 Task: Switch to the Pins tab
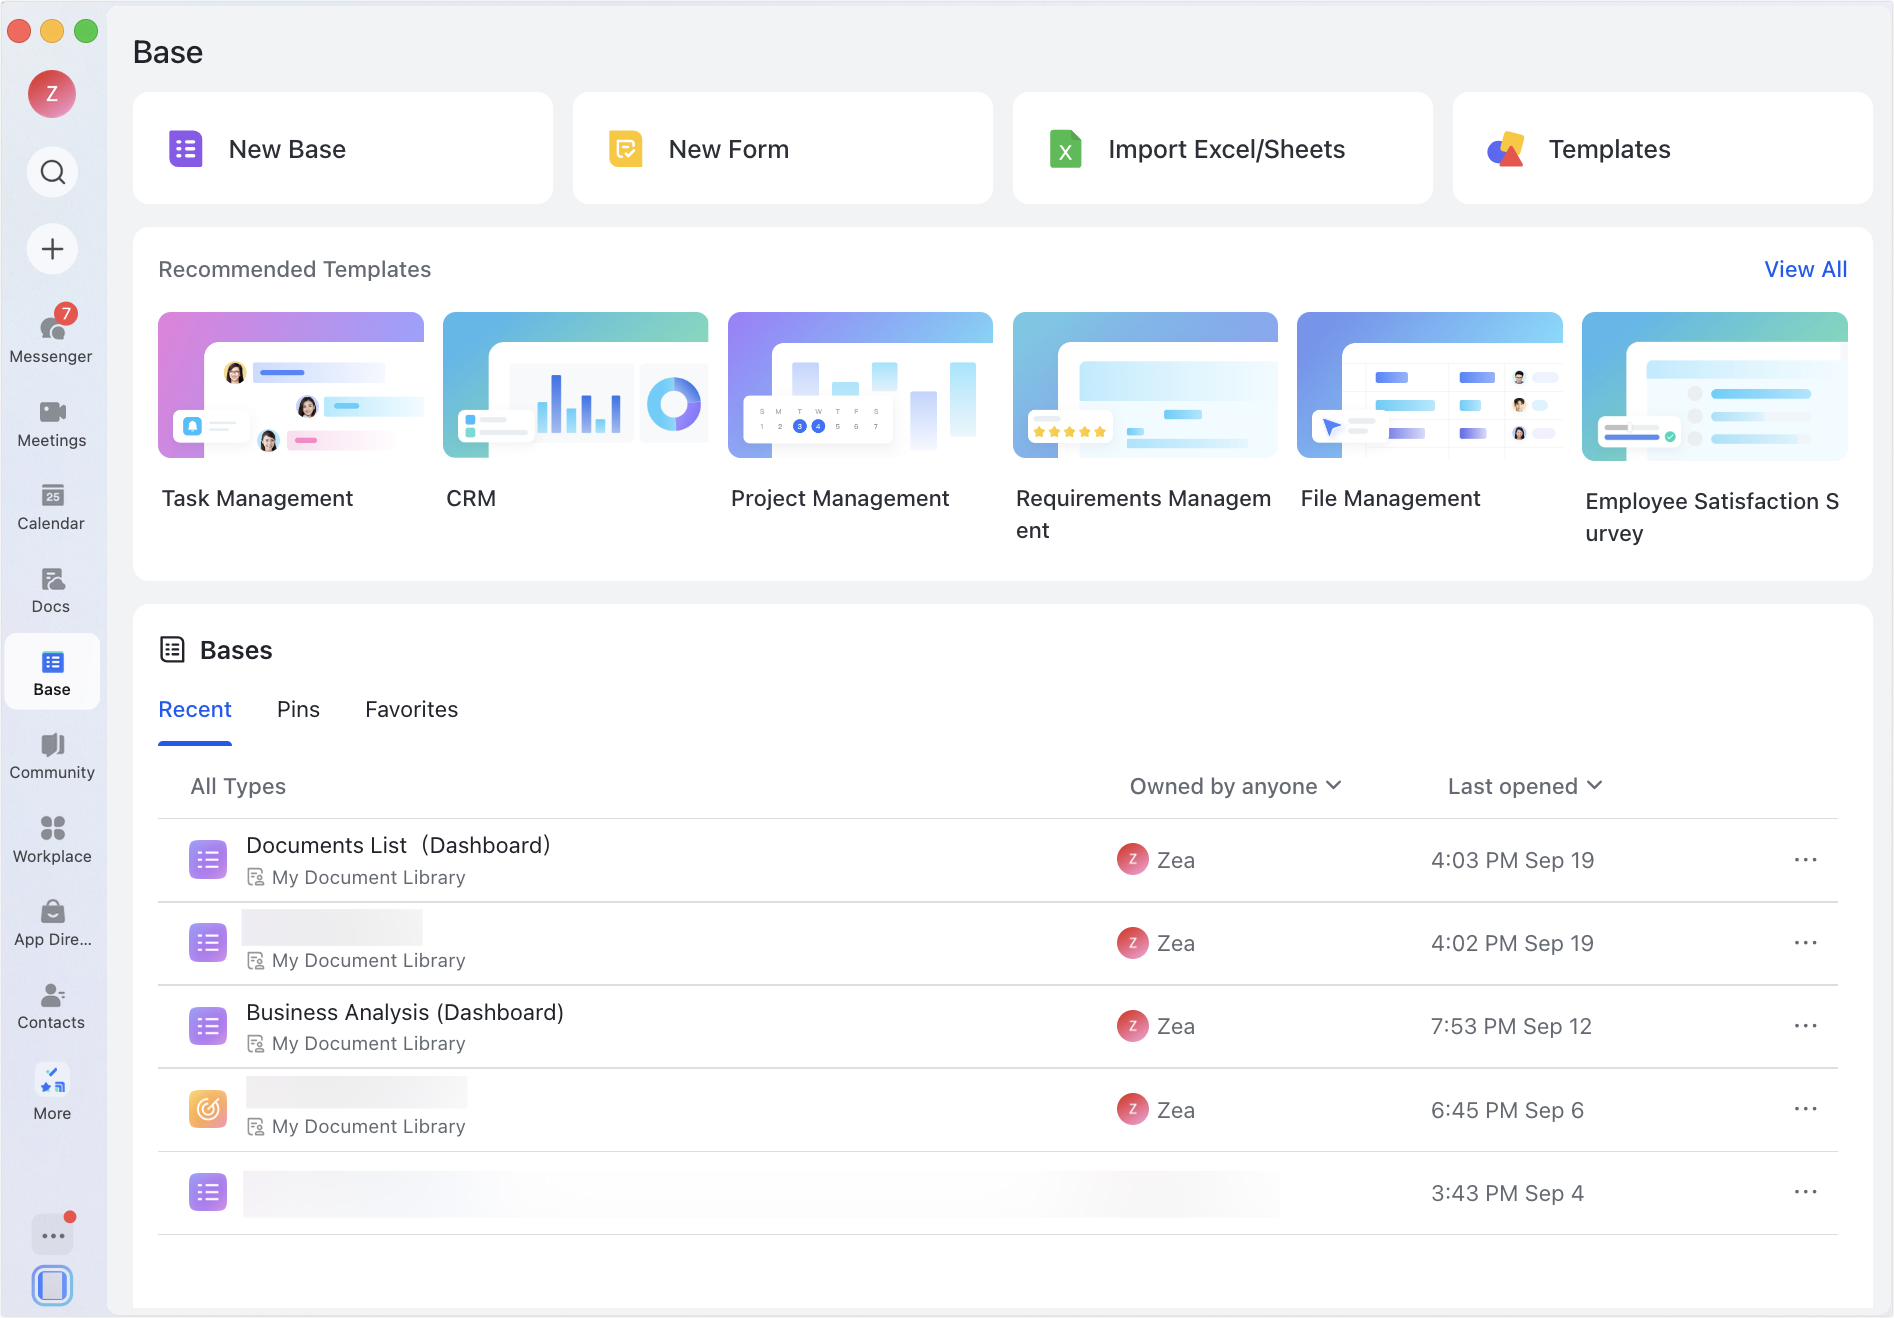pyautogui.click(x=298, y=709)
